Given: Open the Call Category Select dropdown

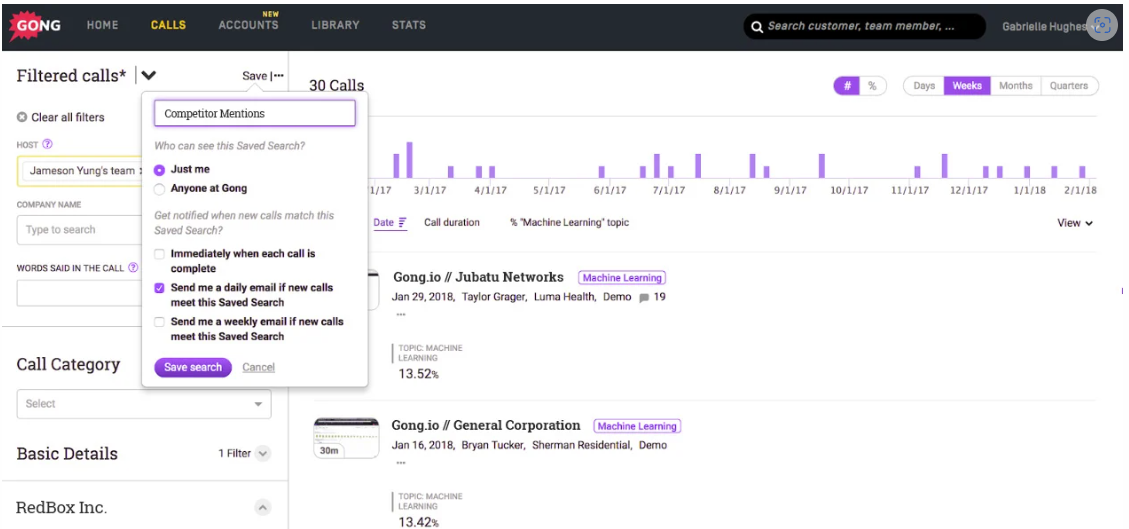Looking at the screenshot, I should click(x=144, y=404).
